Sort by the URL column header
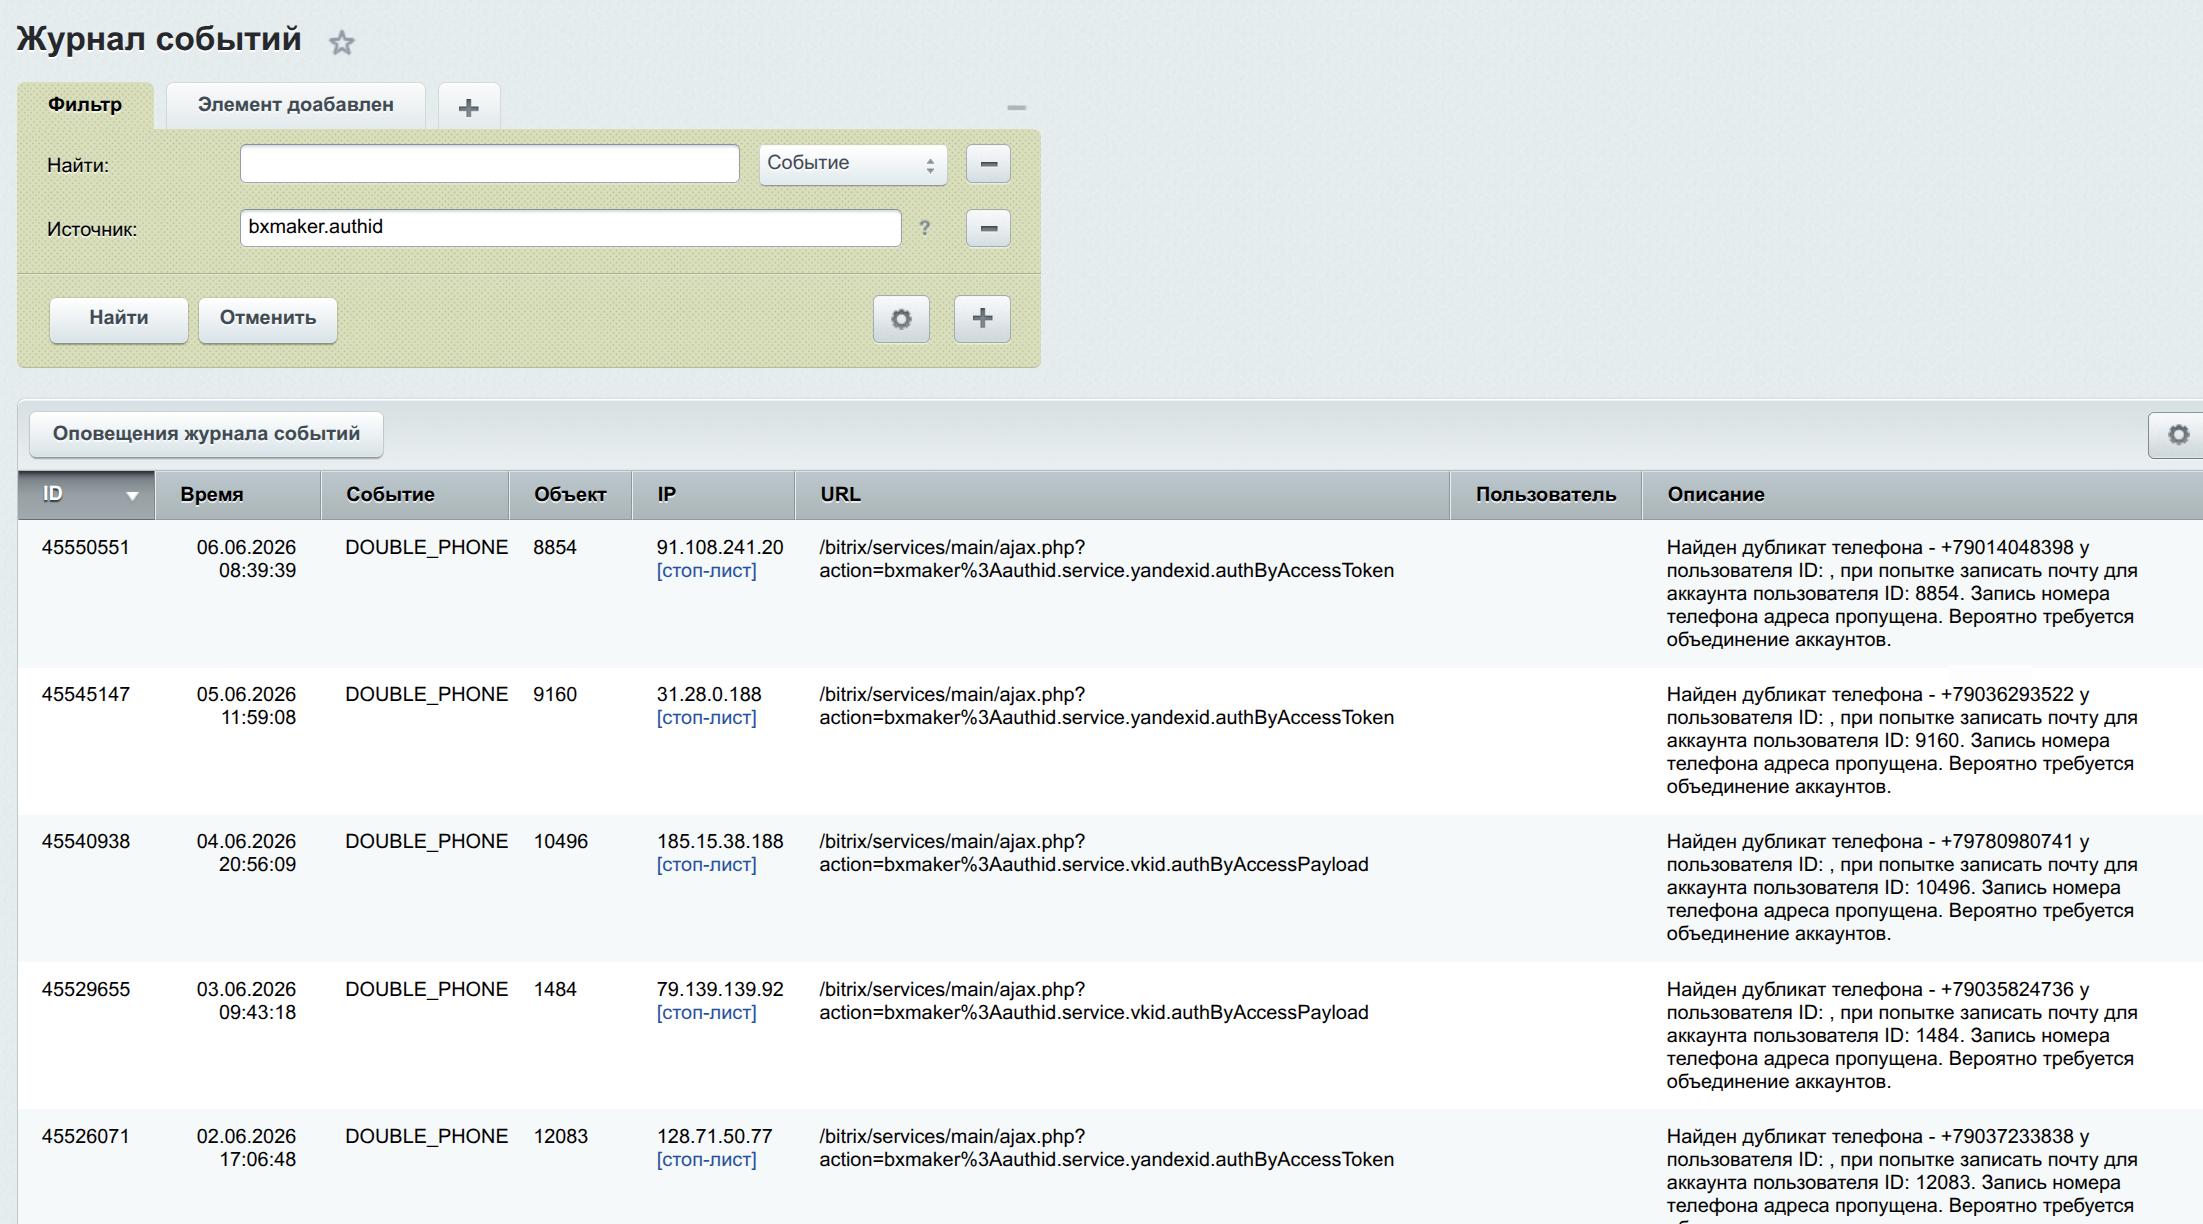Image resolution: width=2203 pixels, height=1224 pixels. pos(1122,495)
